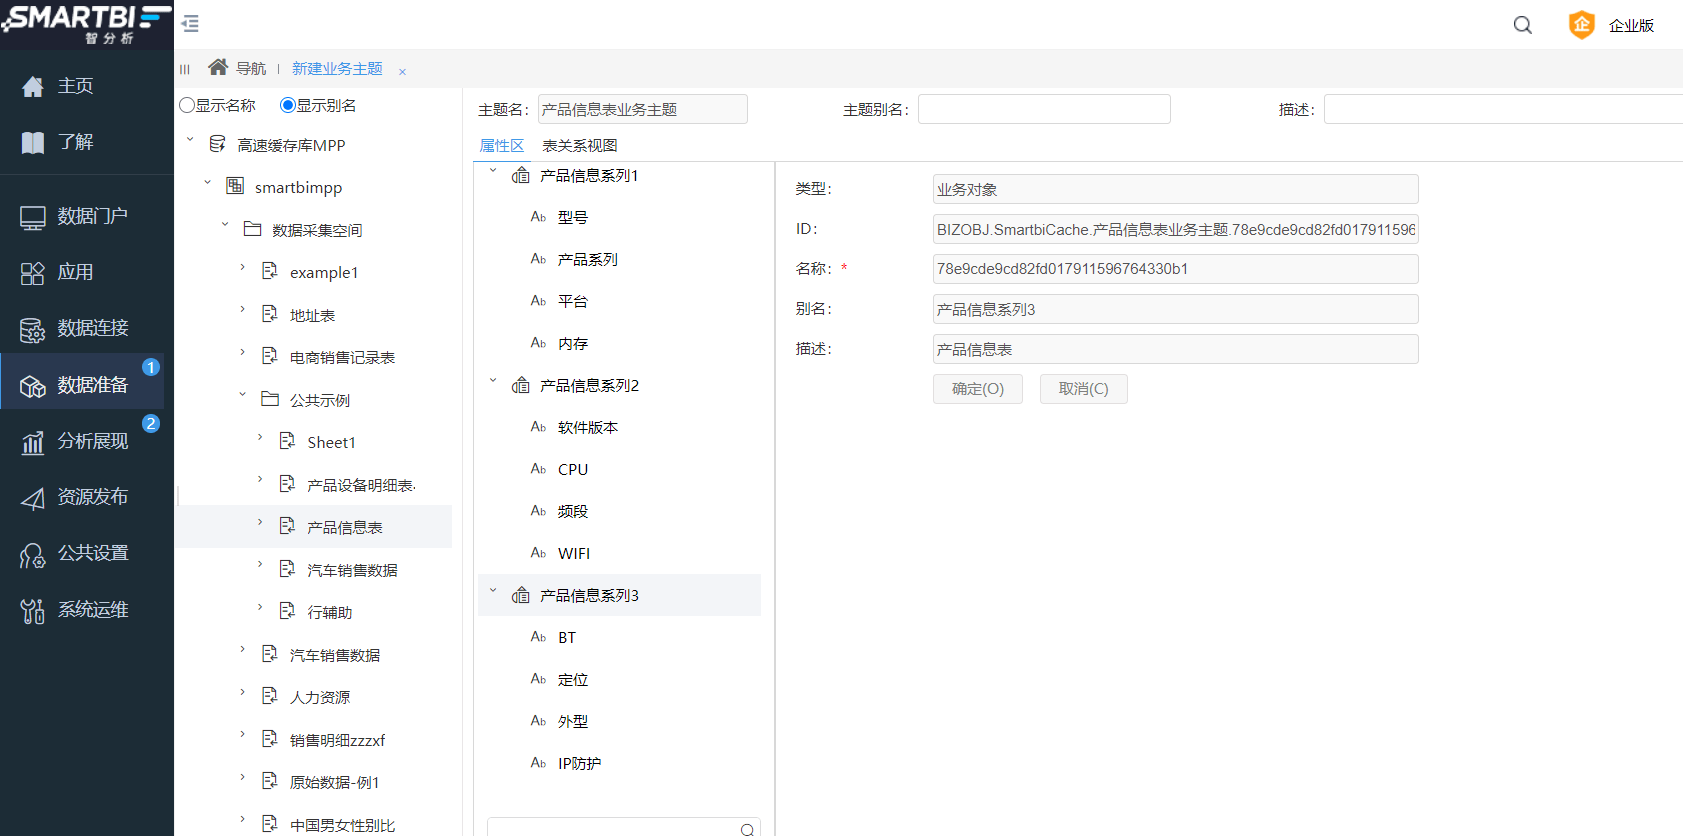
Task: Click the tab list icon left of 导航
Action: (185, 69)
